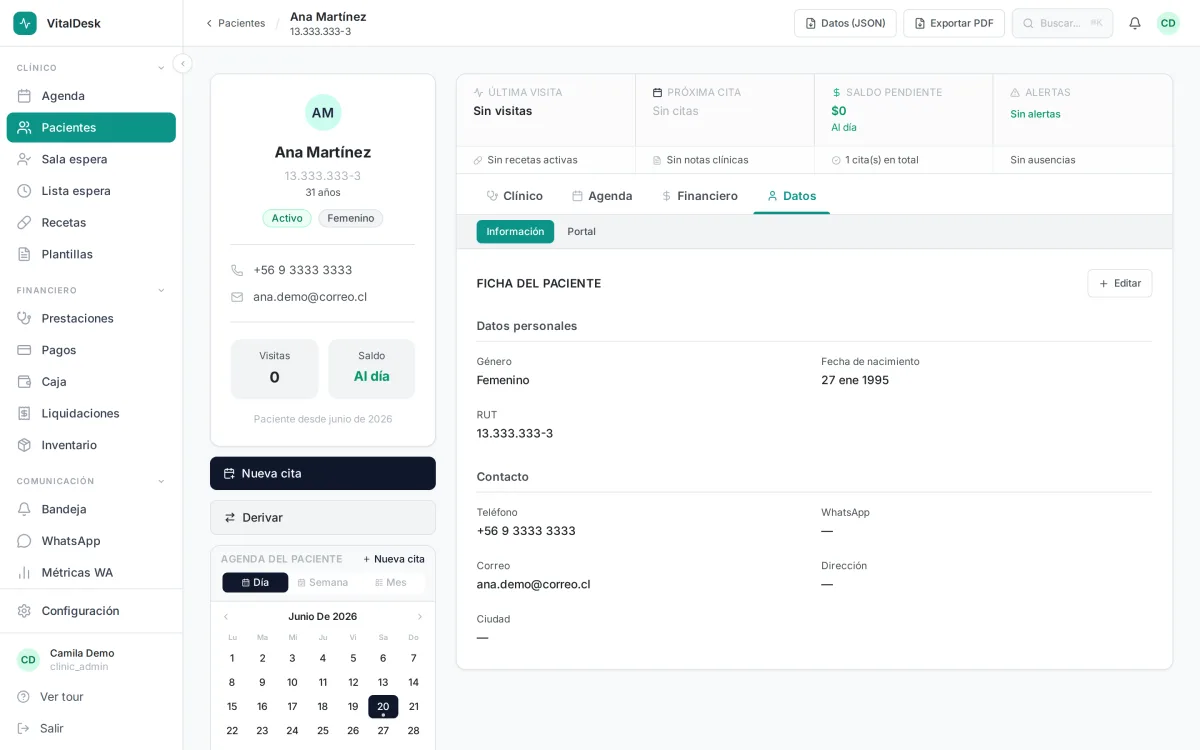Go back to Pacientes breadcrumb
Viewport: 1200px width, 750px height.
(x=236, y=23)
